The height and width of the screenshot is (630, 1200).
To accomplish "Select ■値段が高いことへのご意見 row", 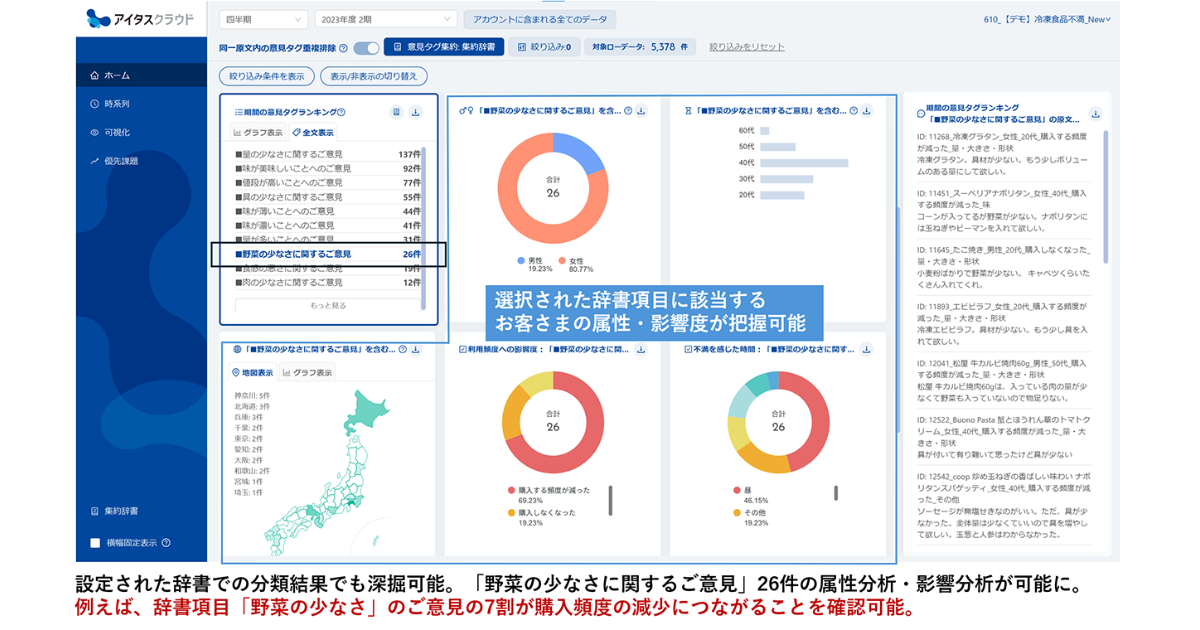I will pyautogui.click(x=328, y=183).
